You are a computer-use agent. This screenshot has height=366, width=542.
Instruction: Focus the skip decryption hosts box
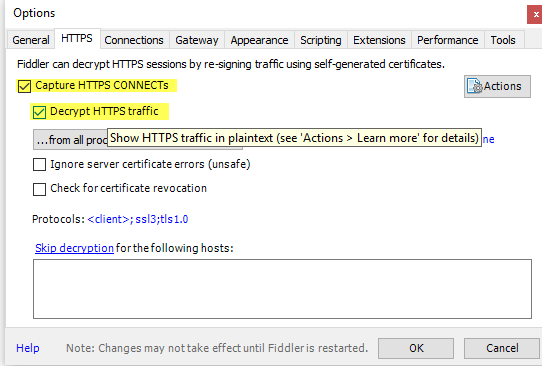(282, 289)
